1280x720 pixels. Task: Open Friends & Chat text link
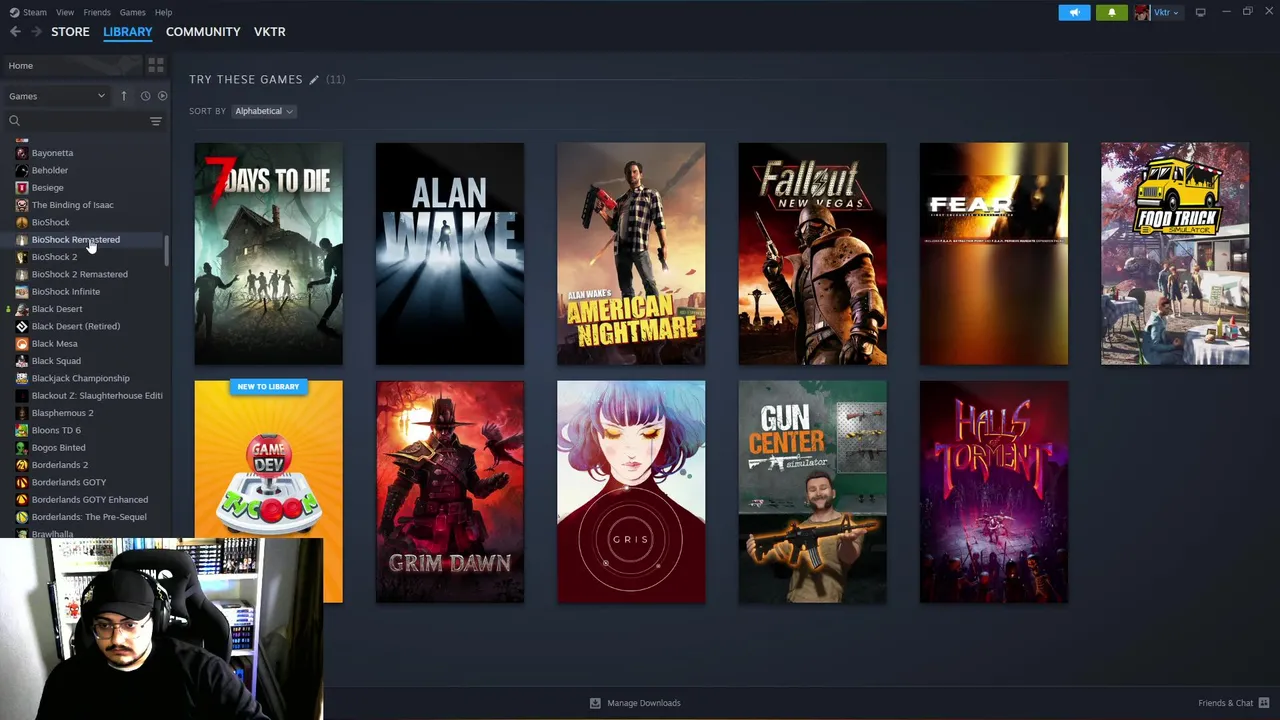click(1225, 703)
